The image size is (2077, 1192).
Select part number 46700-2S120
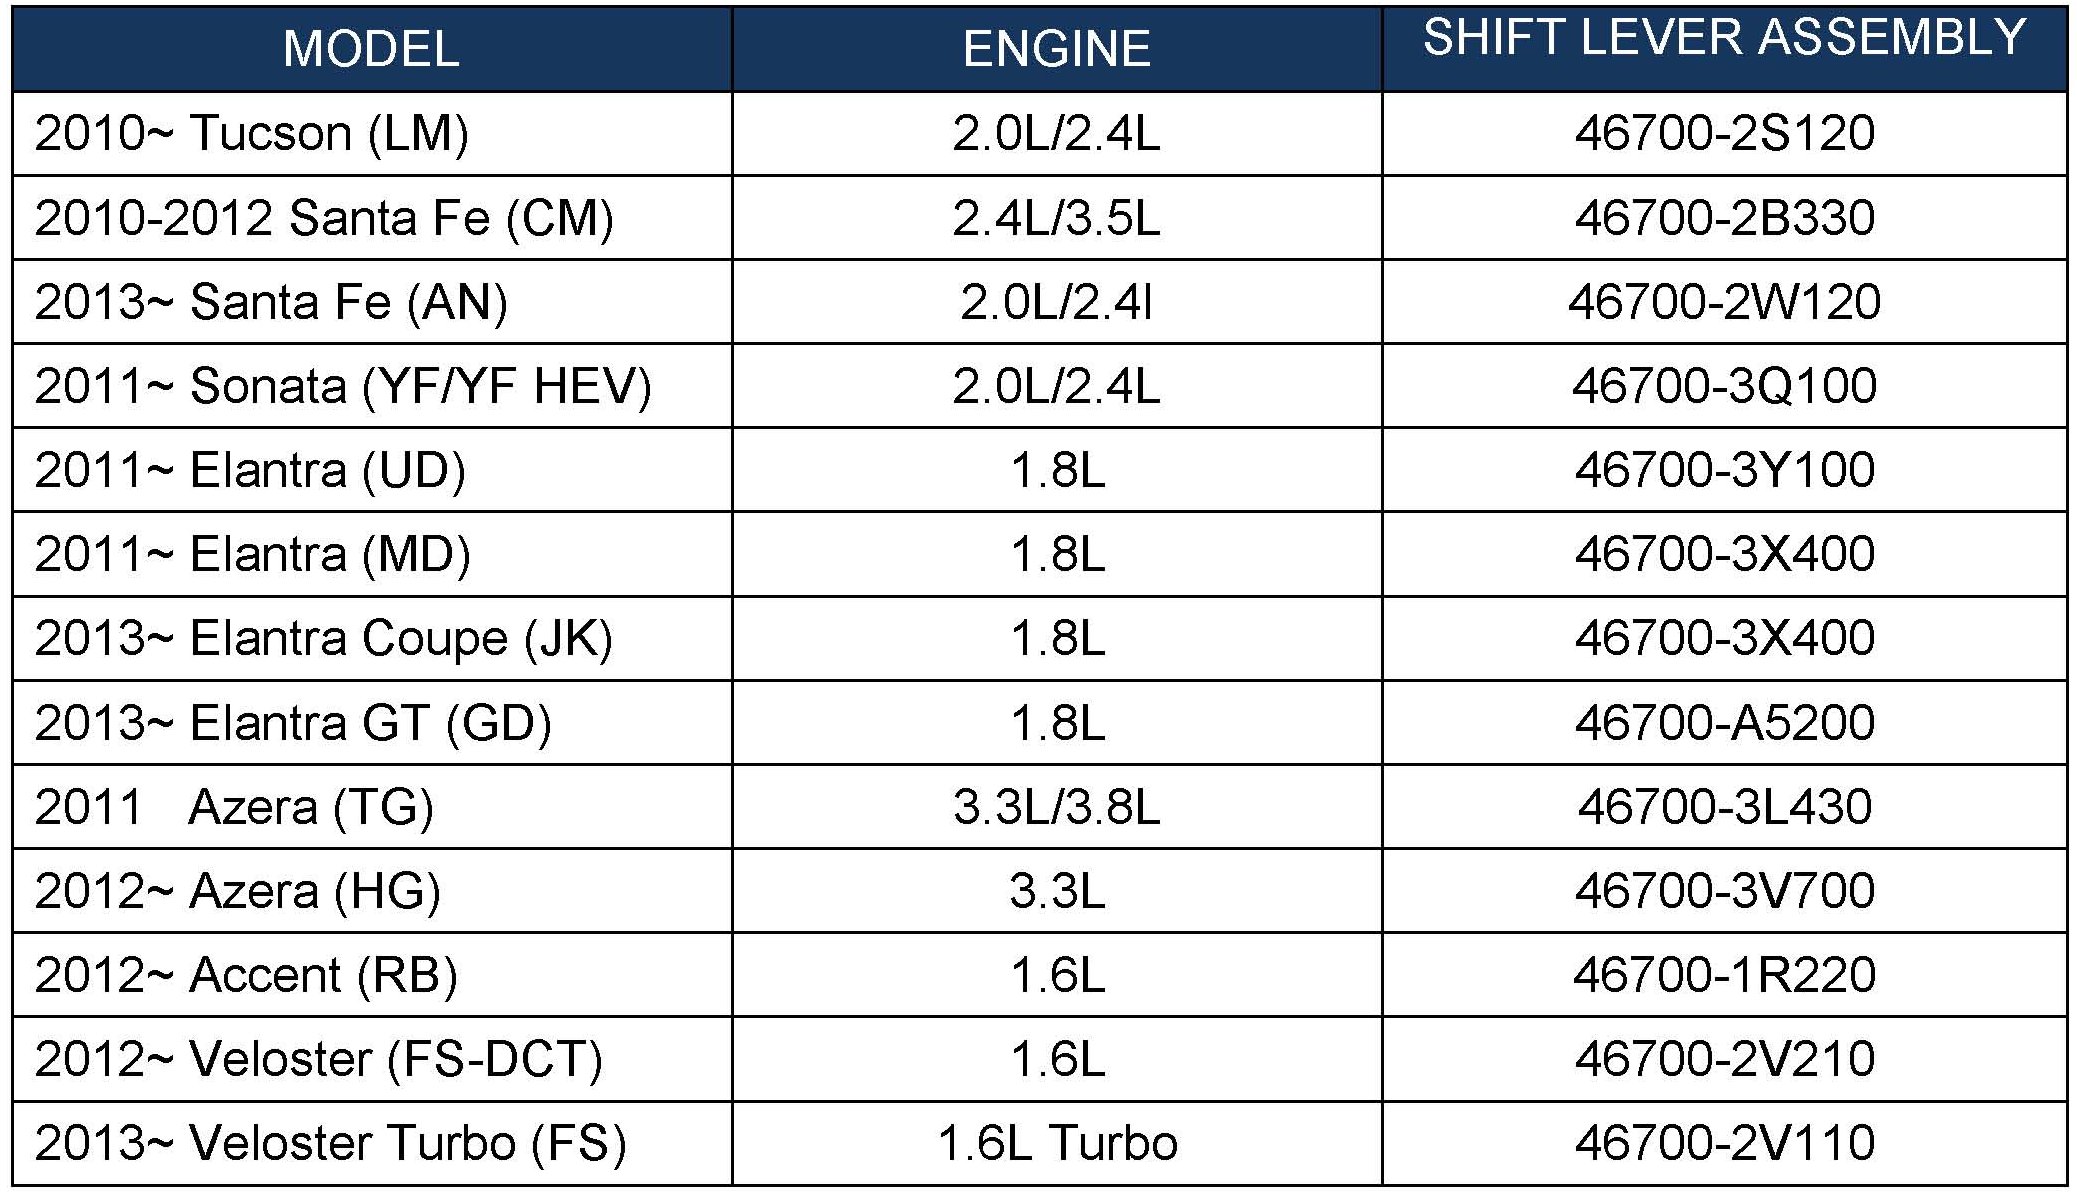[1724, 134]
